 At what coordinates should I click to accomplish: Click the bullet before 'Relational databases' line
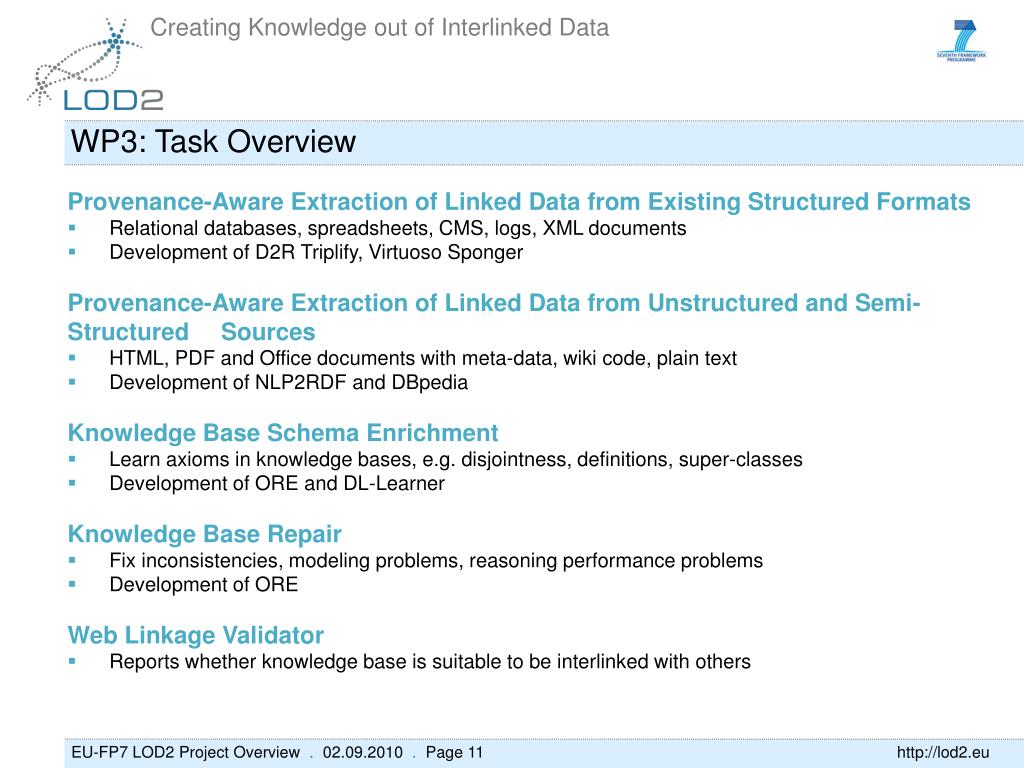(x=73, y=228)
